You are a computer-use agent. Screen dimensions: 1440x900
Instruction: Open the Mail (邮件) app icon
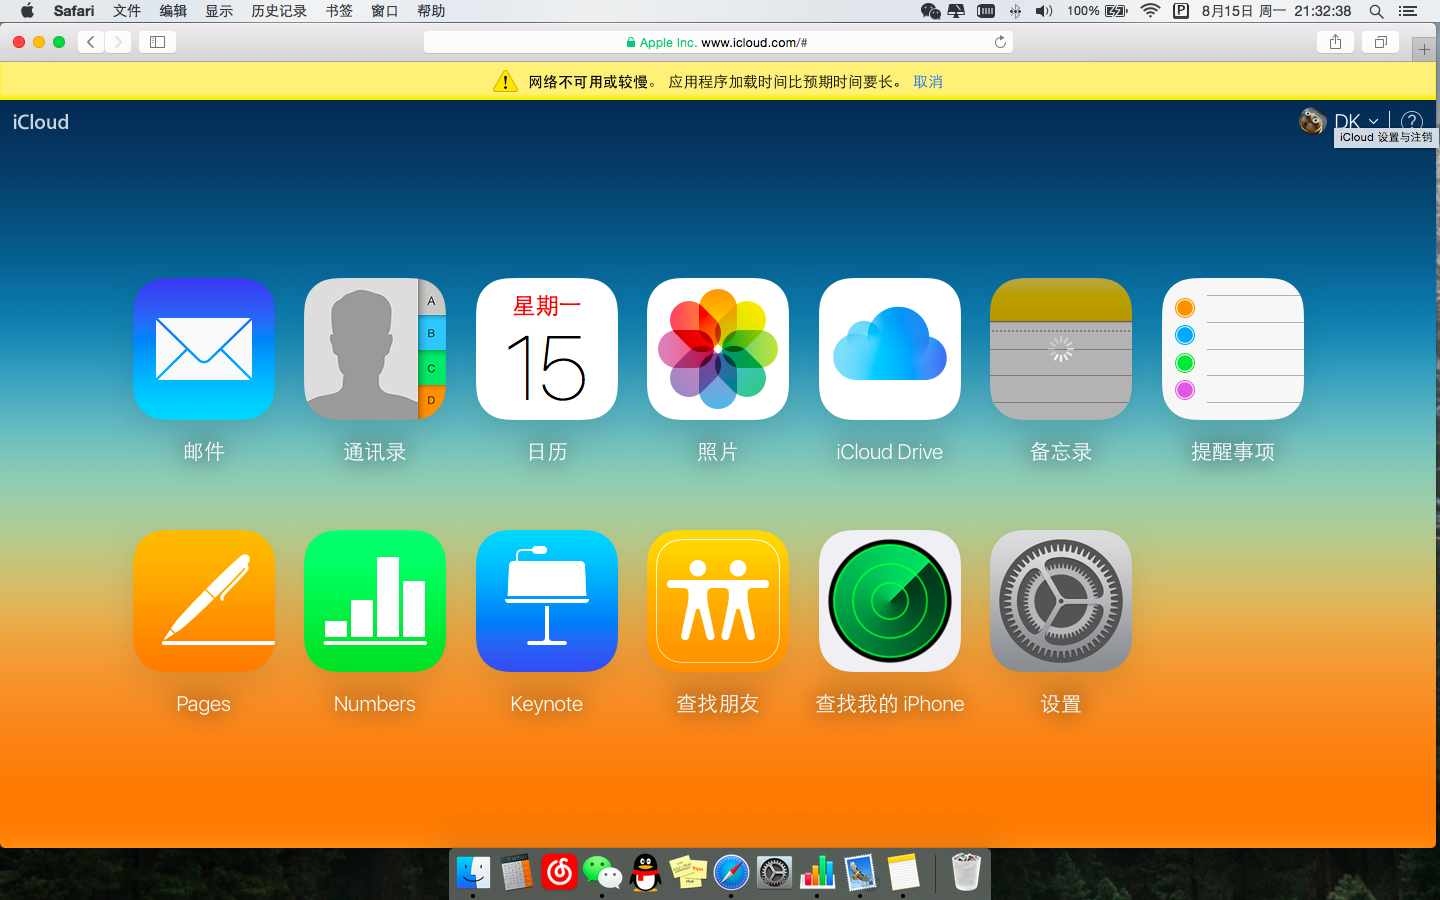204,349
